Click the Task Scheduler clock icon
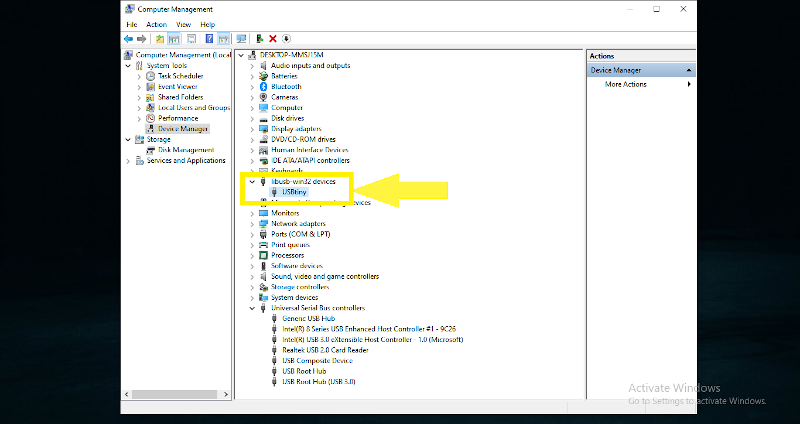 coord(150,76)
